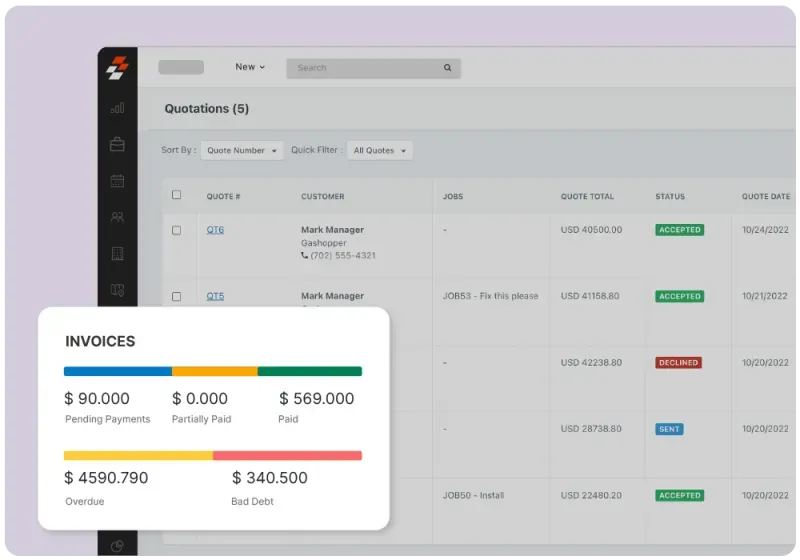This screenshot has width=800, height=560.
Task: Open the bar chart dashboard icon
Action: coord(118,108)
